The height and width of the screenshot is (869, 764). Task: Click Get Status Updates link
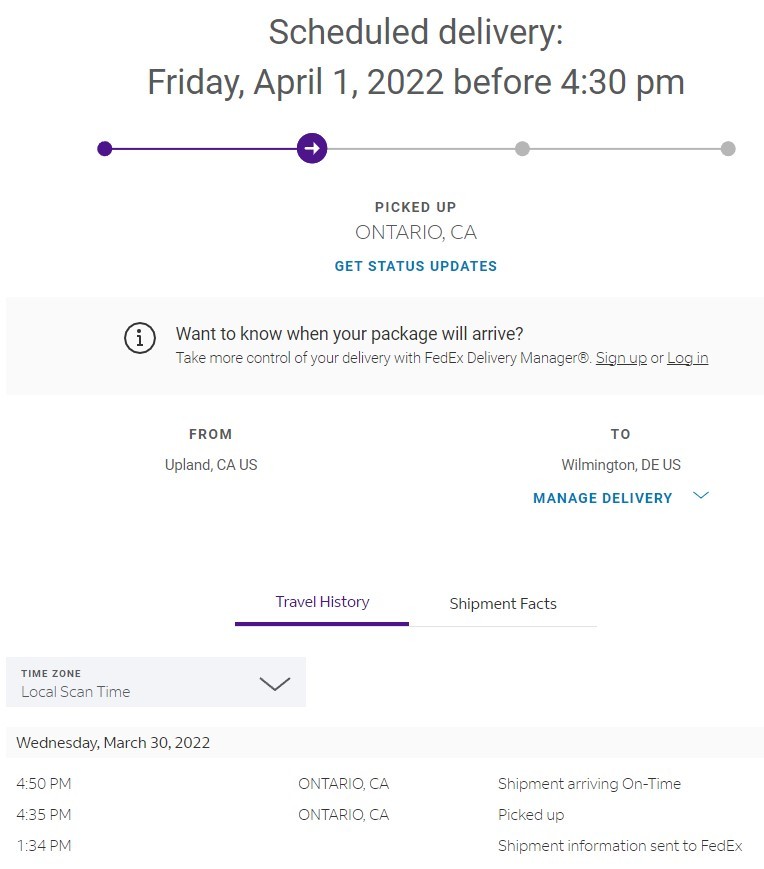tap(416, 266)
